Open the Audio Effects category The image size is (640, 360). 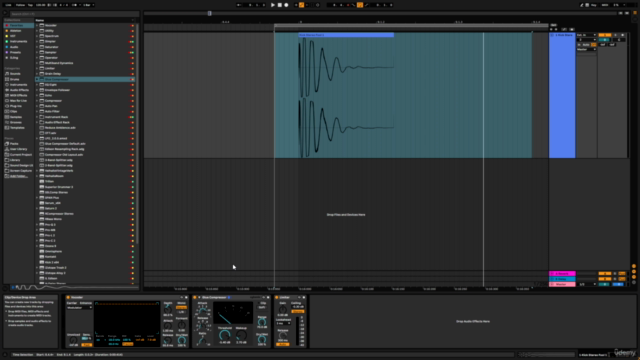(19, 90)
